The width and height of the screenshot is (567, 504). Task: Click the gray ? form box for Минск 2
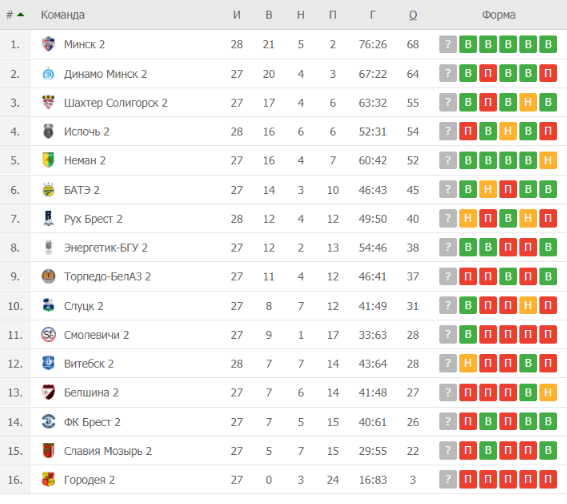[448, 44]
